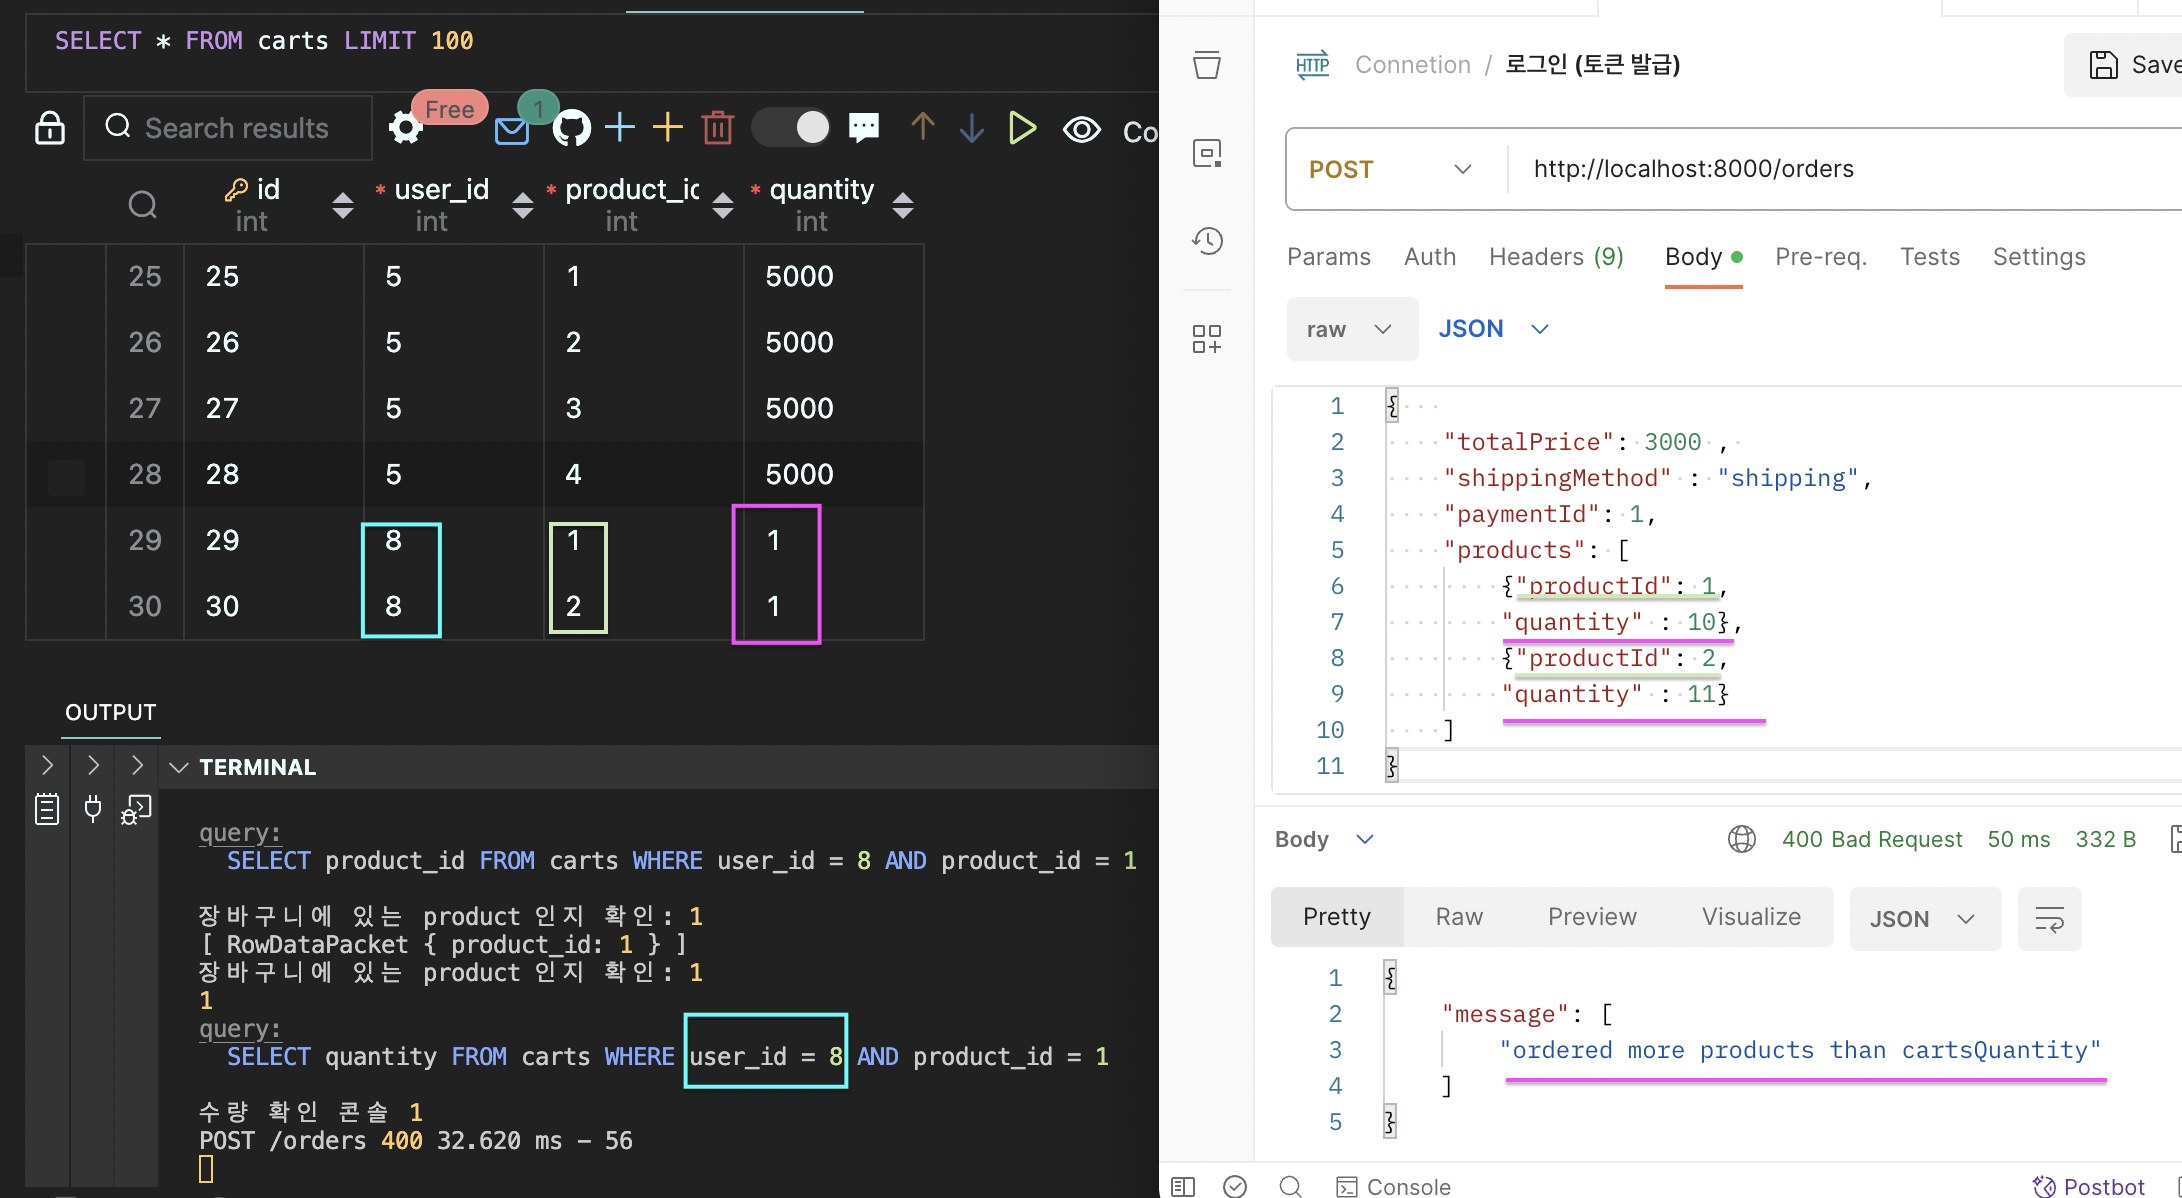Screen dimensions: 2182x1198
Task: Toggle the switch in the results toolbar
Action: (x=792, y=127)
